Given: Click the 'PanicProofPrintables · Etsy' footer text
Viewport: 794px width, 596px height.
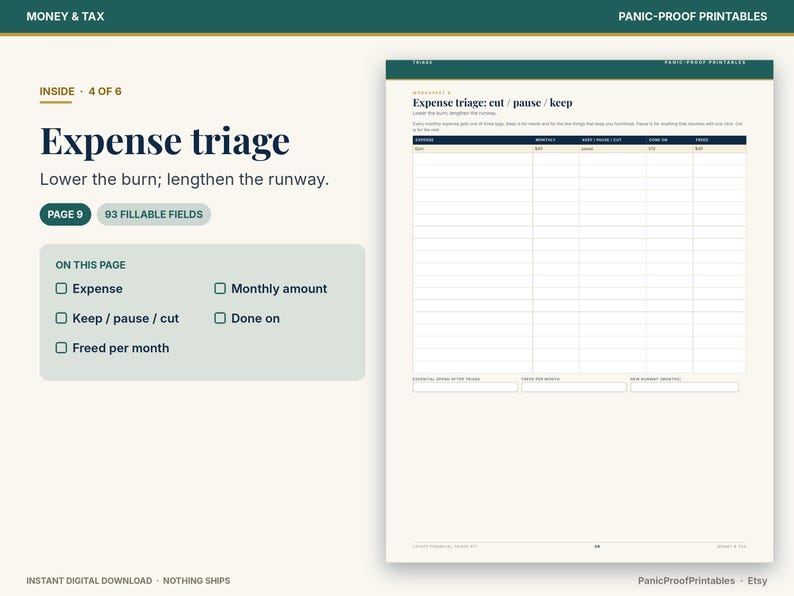Looking at the screenshot, I should click(702, 581).
